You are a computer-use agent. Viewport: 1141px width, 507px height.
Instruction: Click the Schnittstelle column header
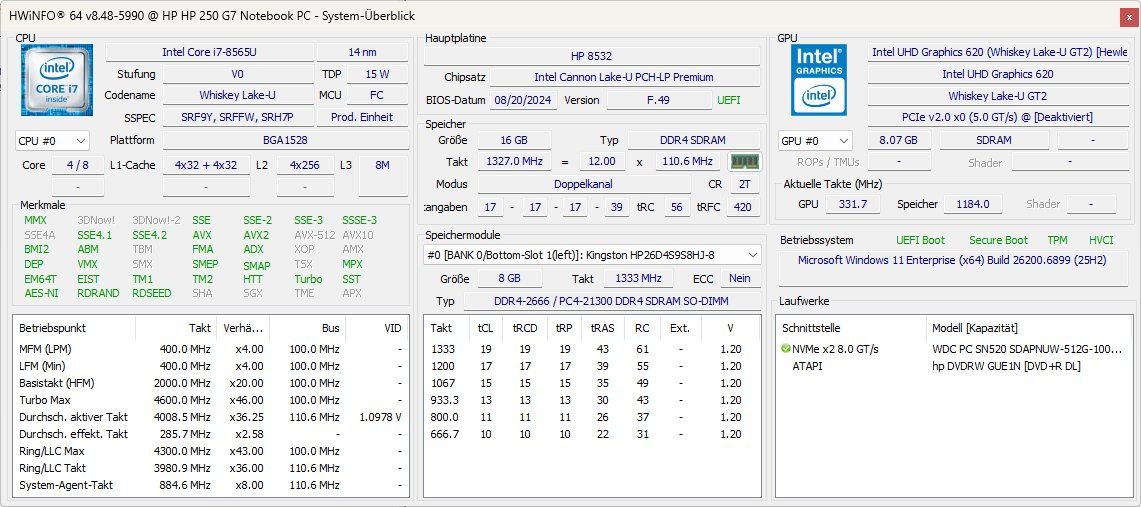(851, 328)
